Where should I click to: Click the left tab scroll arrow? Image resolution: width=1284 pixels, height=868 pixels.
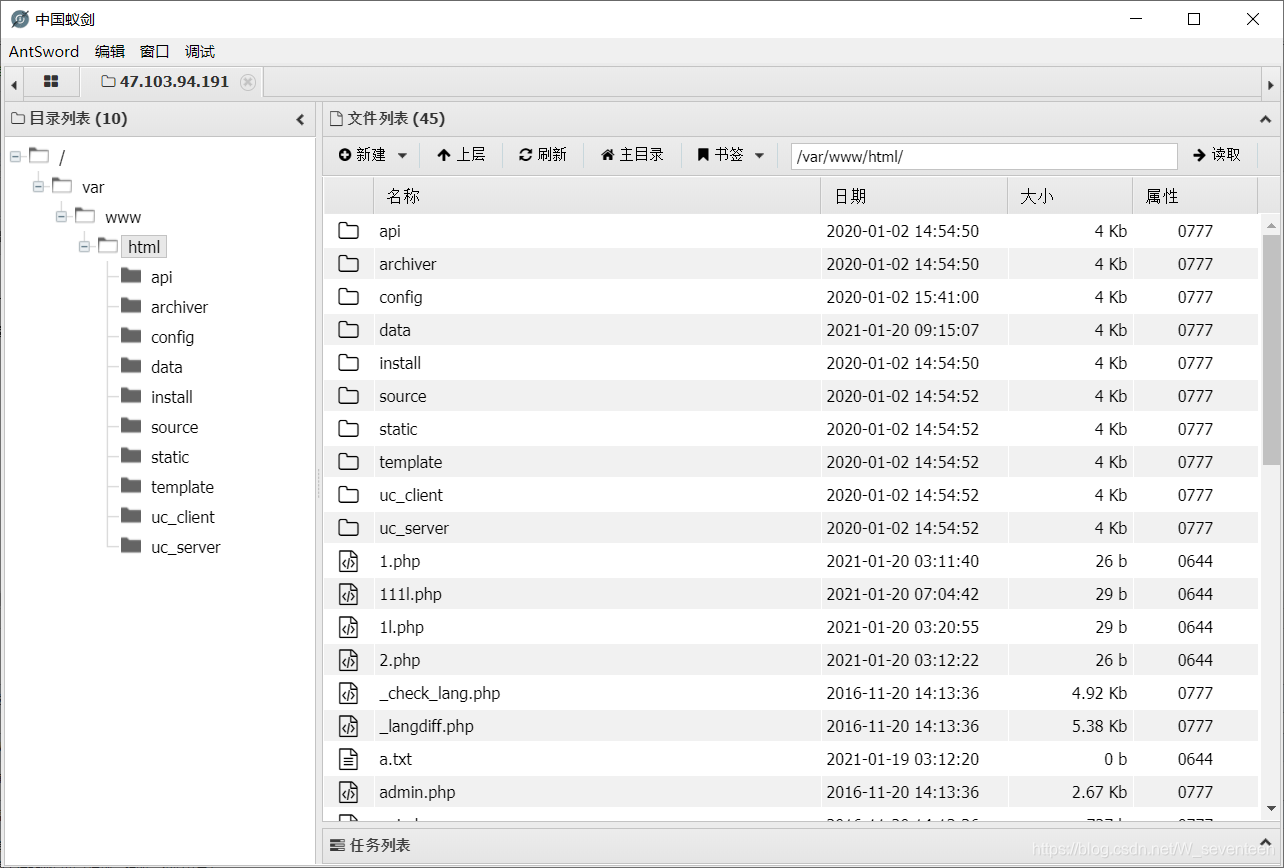pos(14,84)
